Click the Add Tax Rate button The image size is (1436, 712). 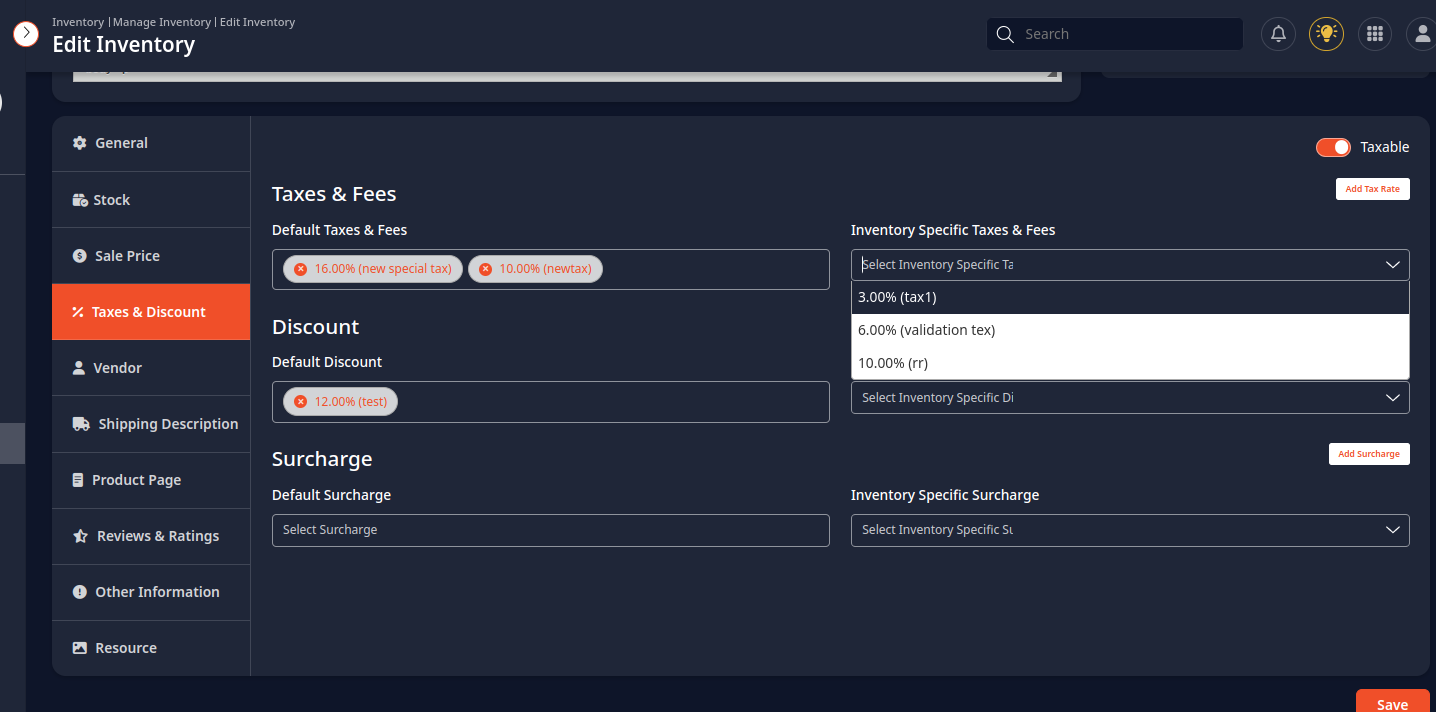(1372, 189)
